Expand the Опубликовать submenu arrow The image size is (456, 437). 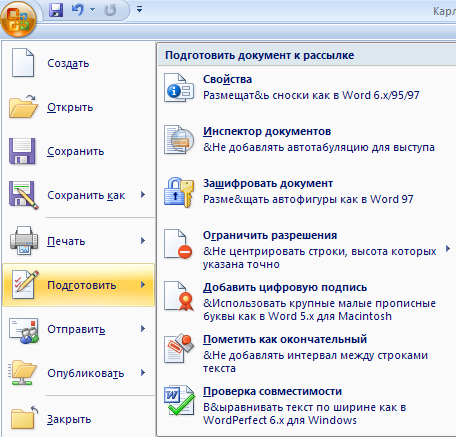(x=143, y=372)
